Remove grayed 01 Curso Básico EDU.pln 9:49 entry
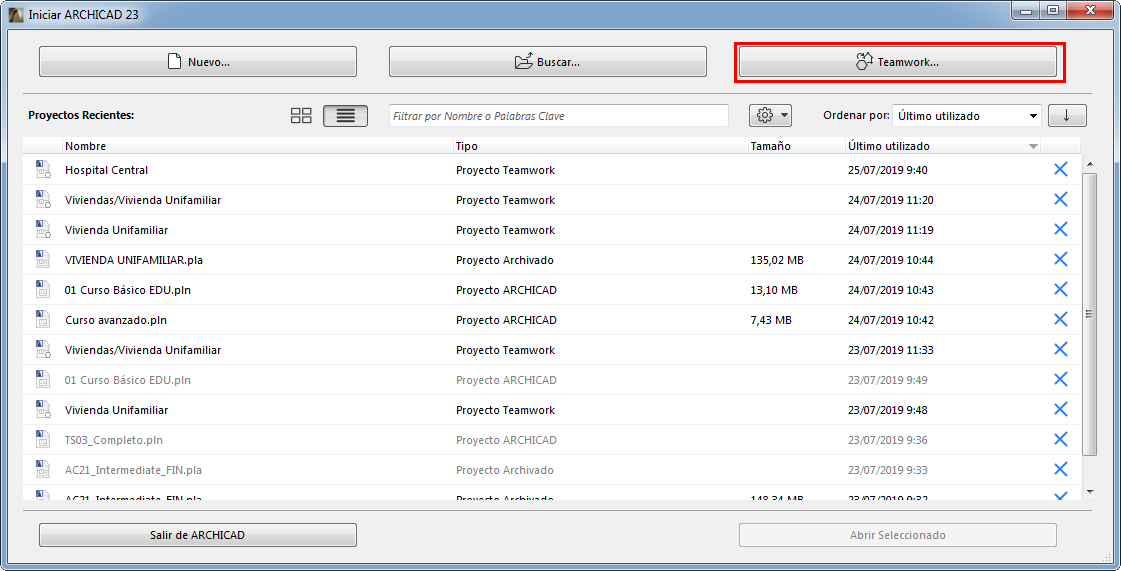The image size is (1121, 571). click(1061, 379)
